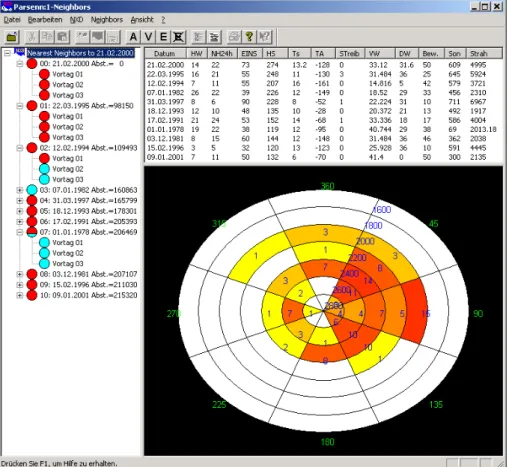509x467 pixels.
Task: Click the collapse-tree toolbar icon
Action: pos(214,37)
